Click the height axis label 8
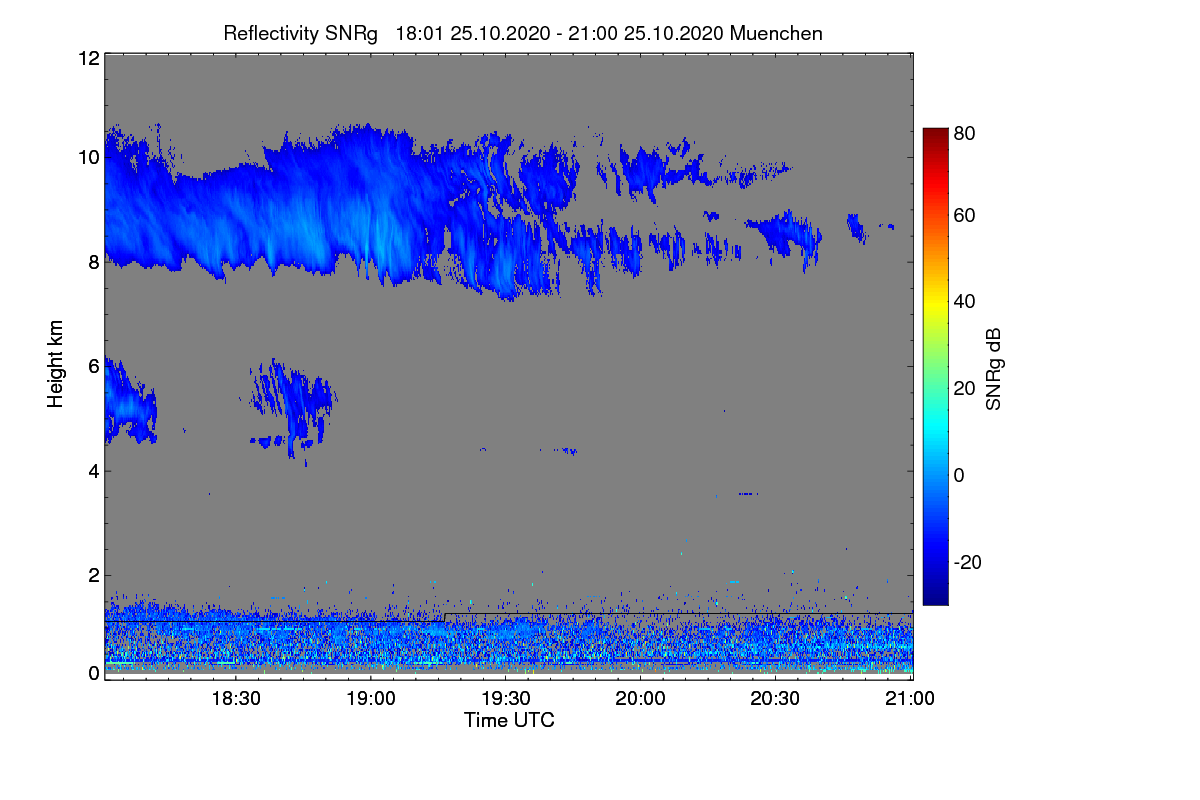The image size is (1200, 800). pos(93,262)
